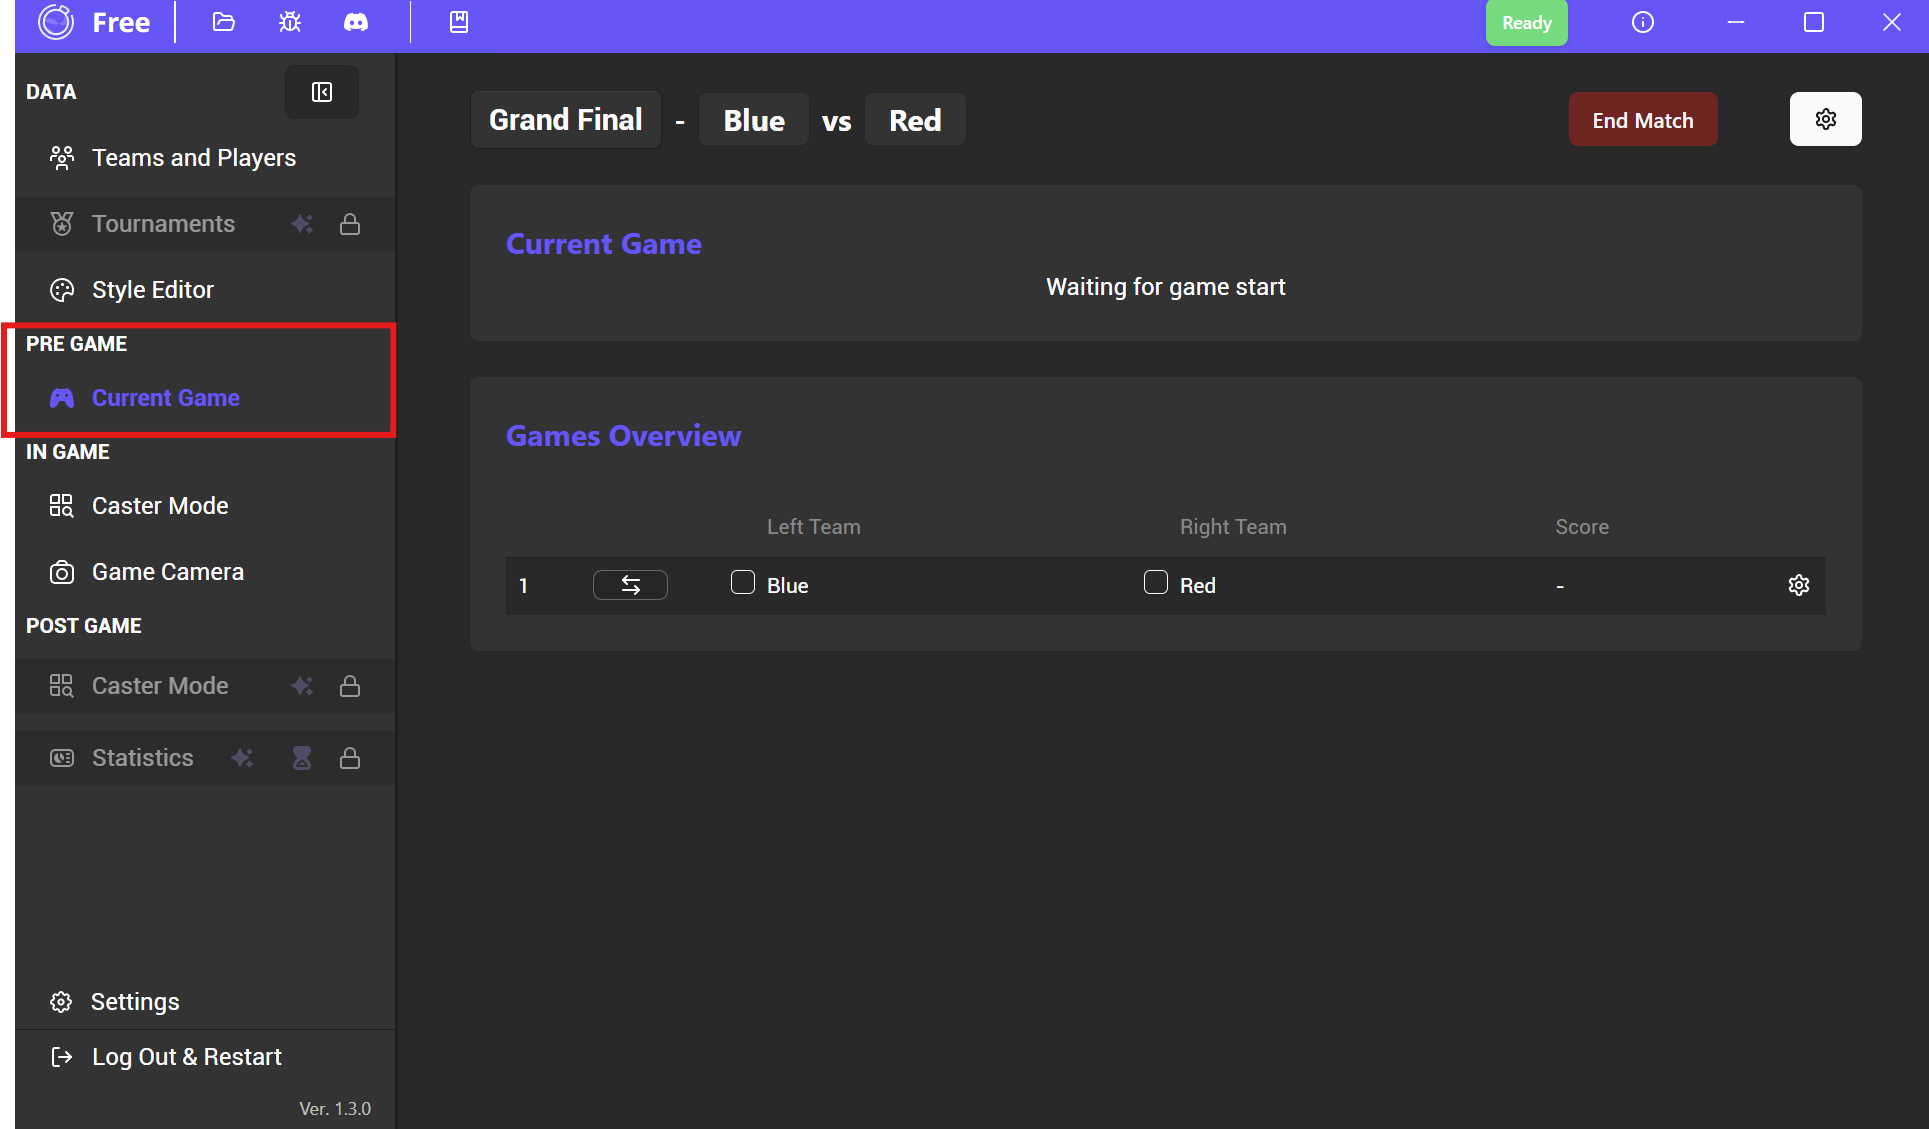The width and height of the screenshot is (1929, 1129).
Task: Click the book documentation icon
Action: pyautogui.click(x=459, y=22)
